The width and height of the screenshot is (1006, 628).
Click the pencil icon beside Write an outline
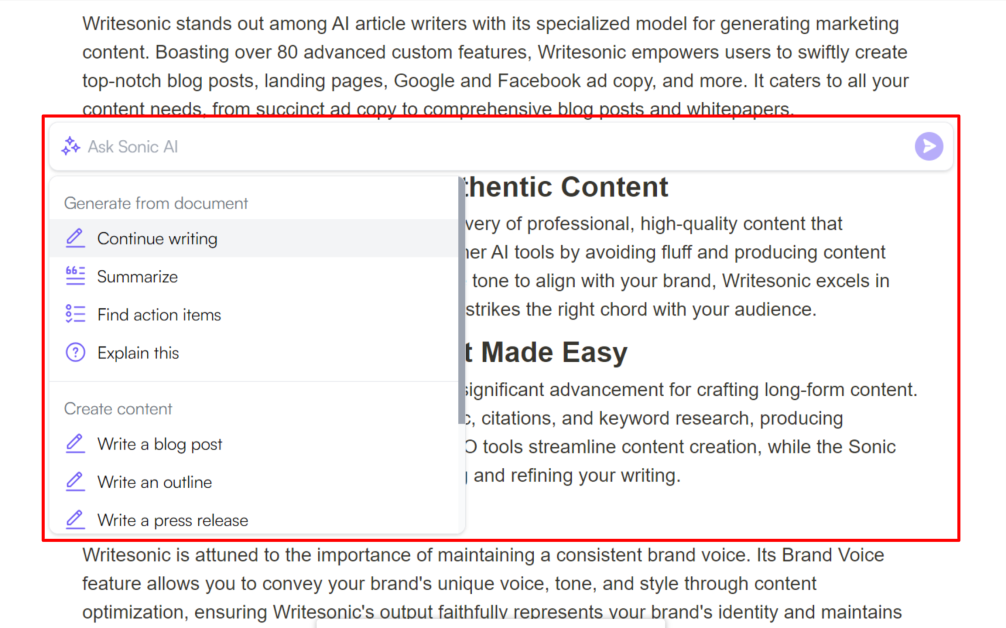click(x=75, y=481)
